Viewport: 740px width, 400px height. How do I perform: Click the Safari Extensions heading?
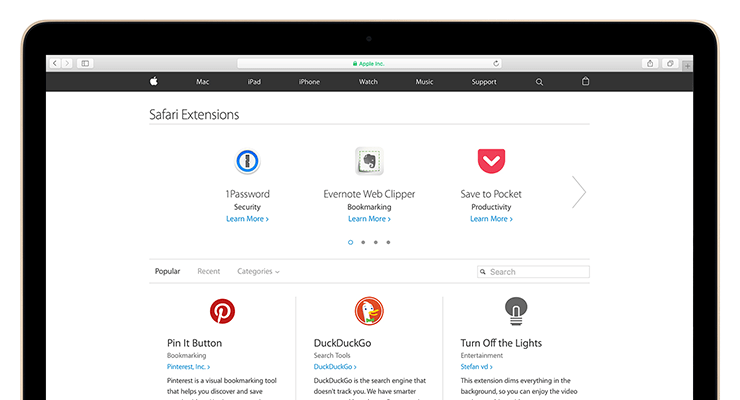(x=194, y=115)
